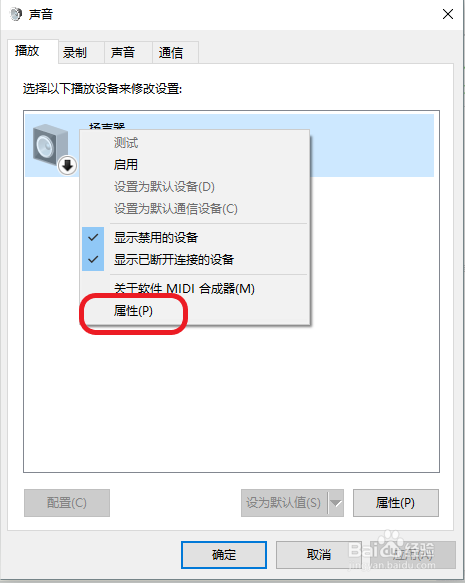
Task: Expand the 设为默认值 dropdown arrow
Action: [336, 503]
